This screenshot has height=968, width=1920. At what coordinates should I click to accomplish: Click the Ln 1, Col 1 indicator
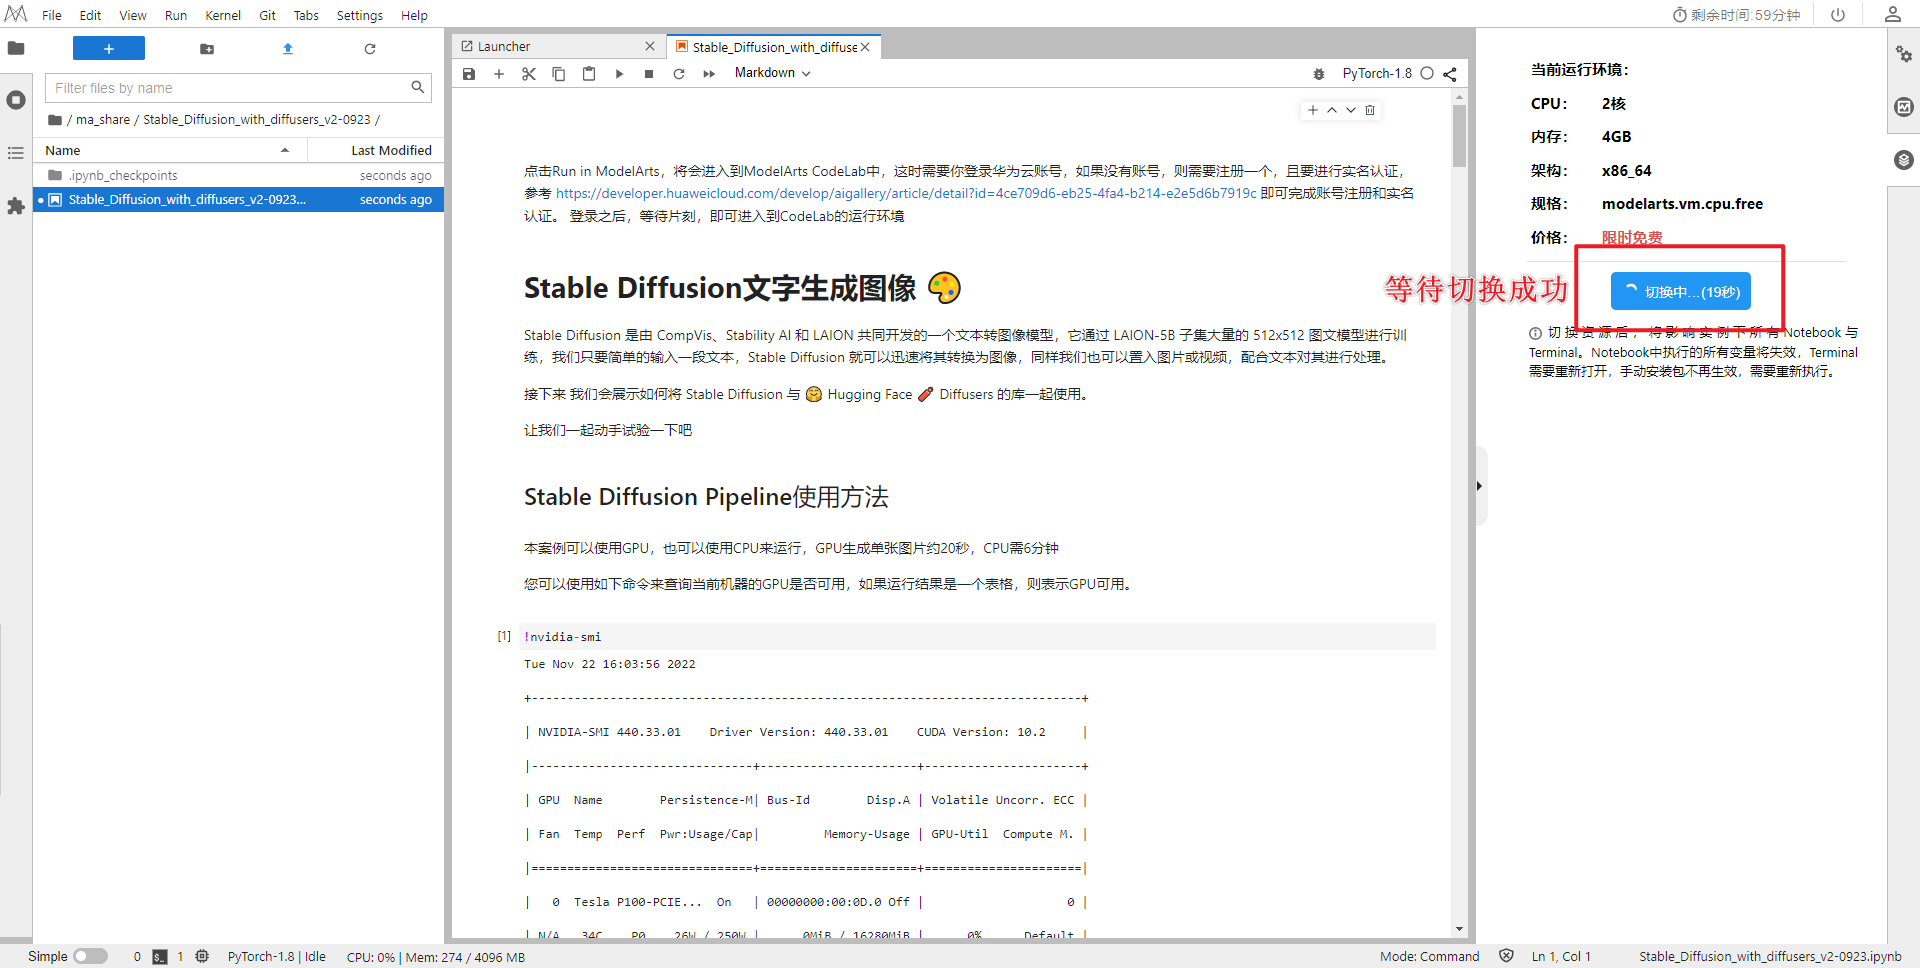[x=1561, y=957]
